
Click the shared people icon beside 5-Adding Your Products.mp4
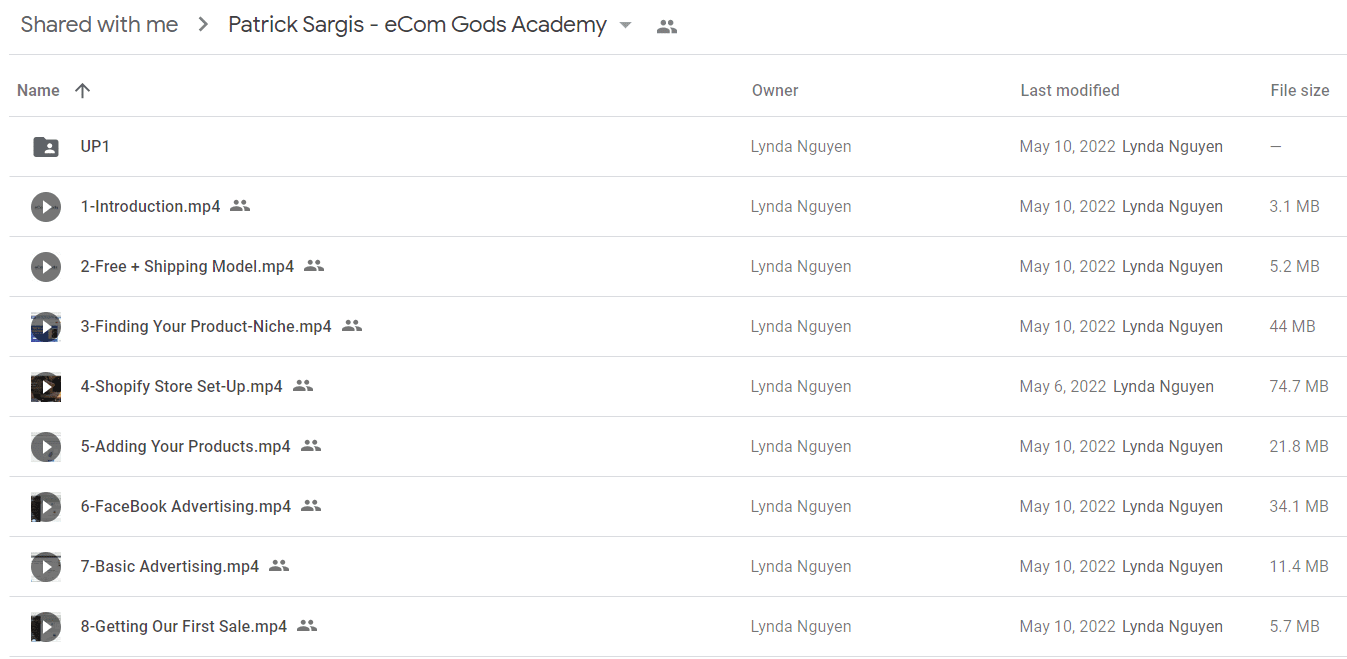(311, 446)
